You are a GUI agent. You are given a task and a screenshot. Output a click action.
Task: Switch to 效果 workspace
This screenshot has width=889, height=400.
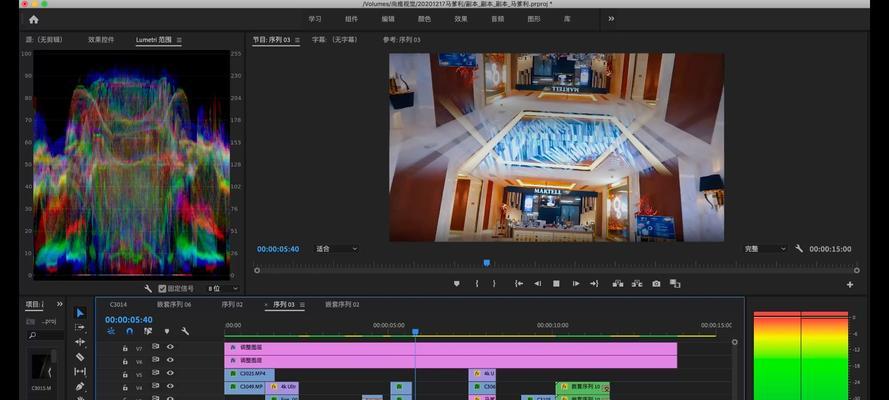[x=461, y=19]
